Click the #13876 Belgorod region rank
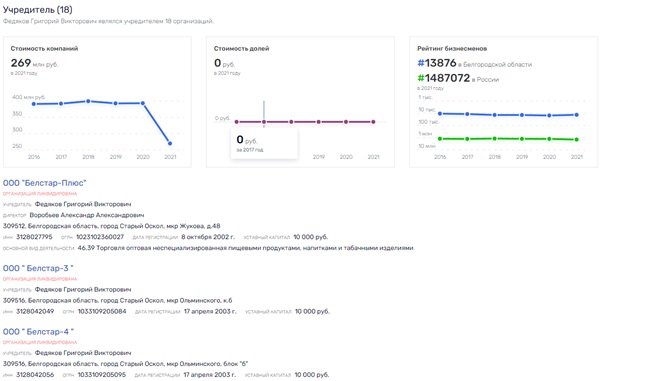The width and height of the screenshot is (646, 381). click(x=437, y=63)
